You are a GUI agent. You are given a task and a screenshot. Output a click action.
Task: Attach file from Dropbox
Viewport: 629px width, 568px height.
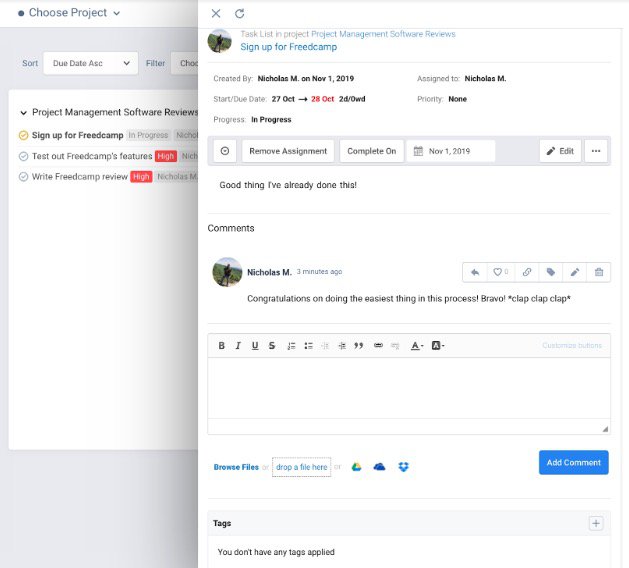click(403, 467)
